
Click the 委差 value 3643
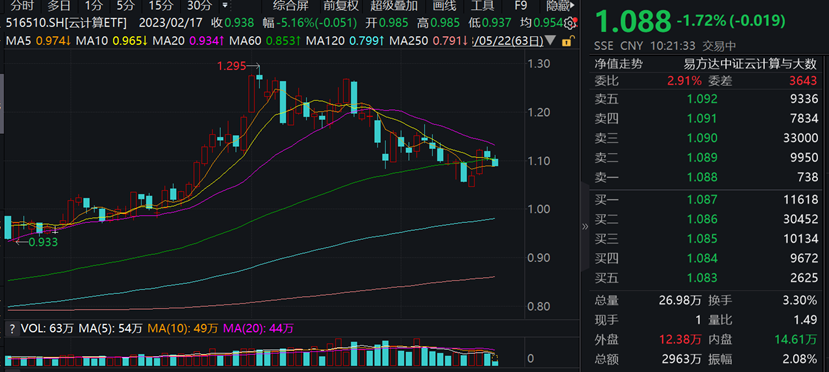point(803,81)
